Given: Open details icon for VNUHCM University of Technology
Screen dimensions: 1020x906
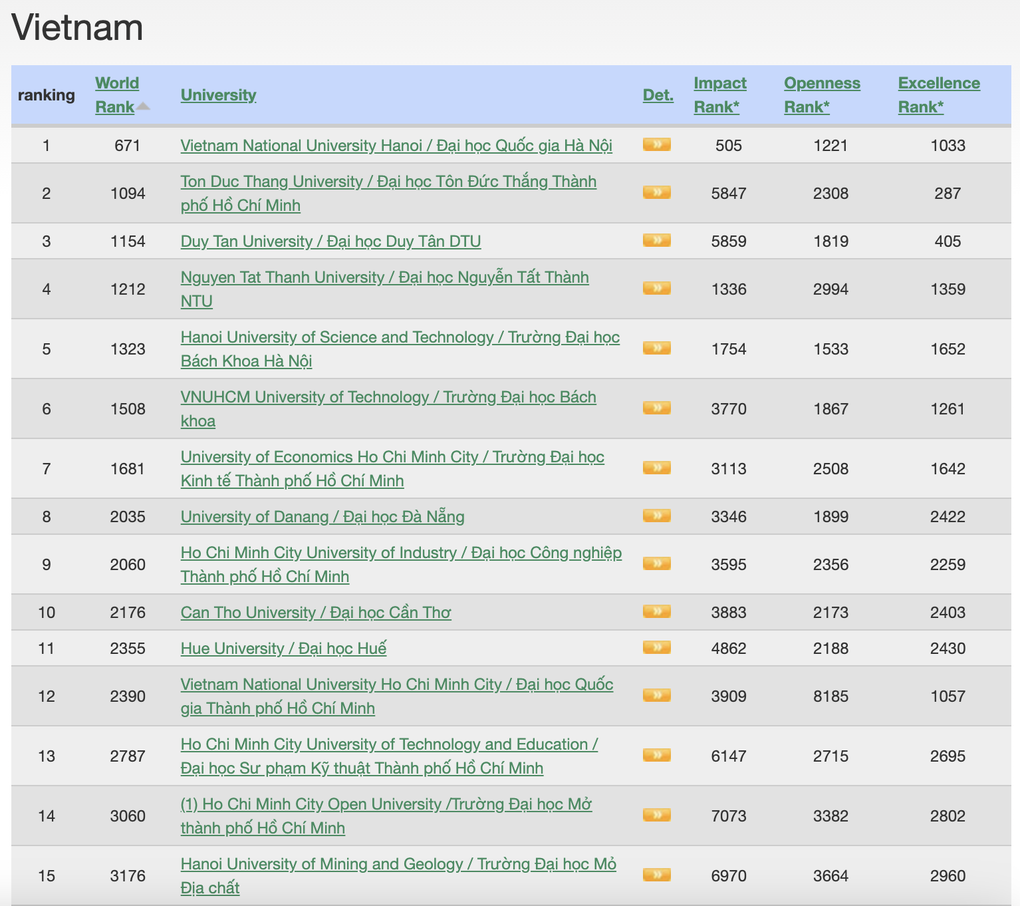Looking at the screenshot, I should (656, 408).
